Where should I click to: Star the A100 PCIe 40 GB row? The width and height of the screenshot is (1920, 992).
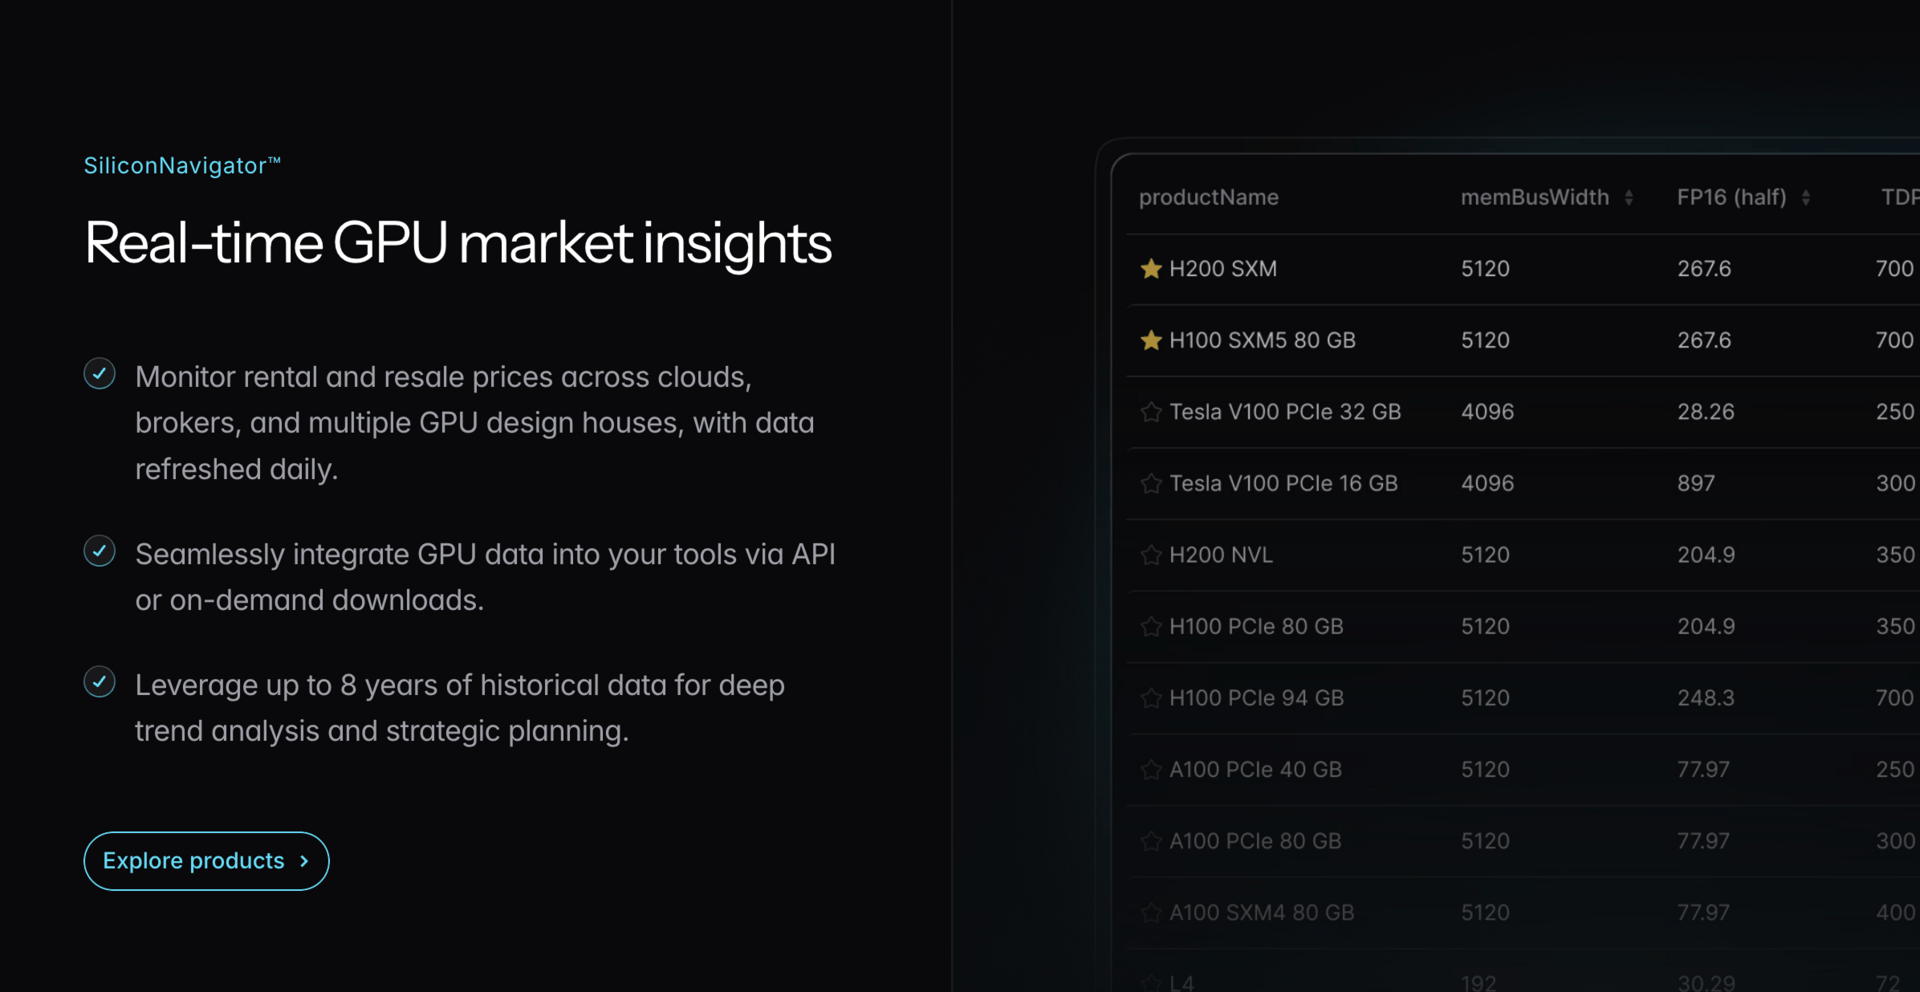[1151, 770]
